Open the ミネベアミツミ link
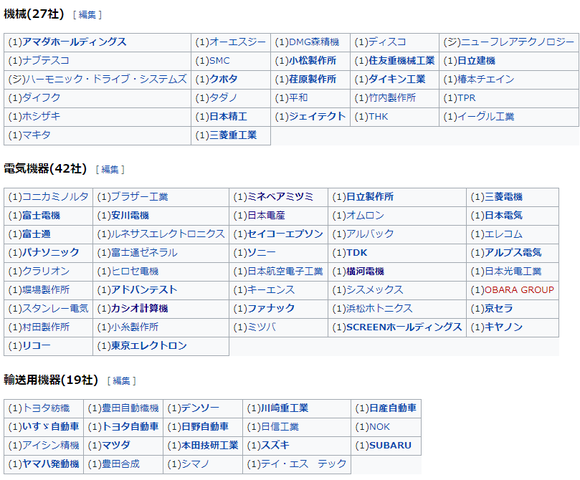The image size is (580, 480). [x=280, y=197]
